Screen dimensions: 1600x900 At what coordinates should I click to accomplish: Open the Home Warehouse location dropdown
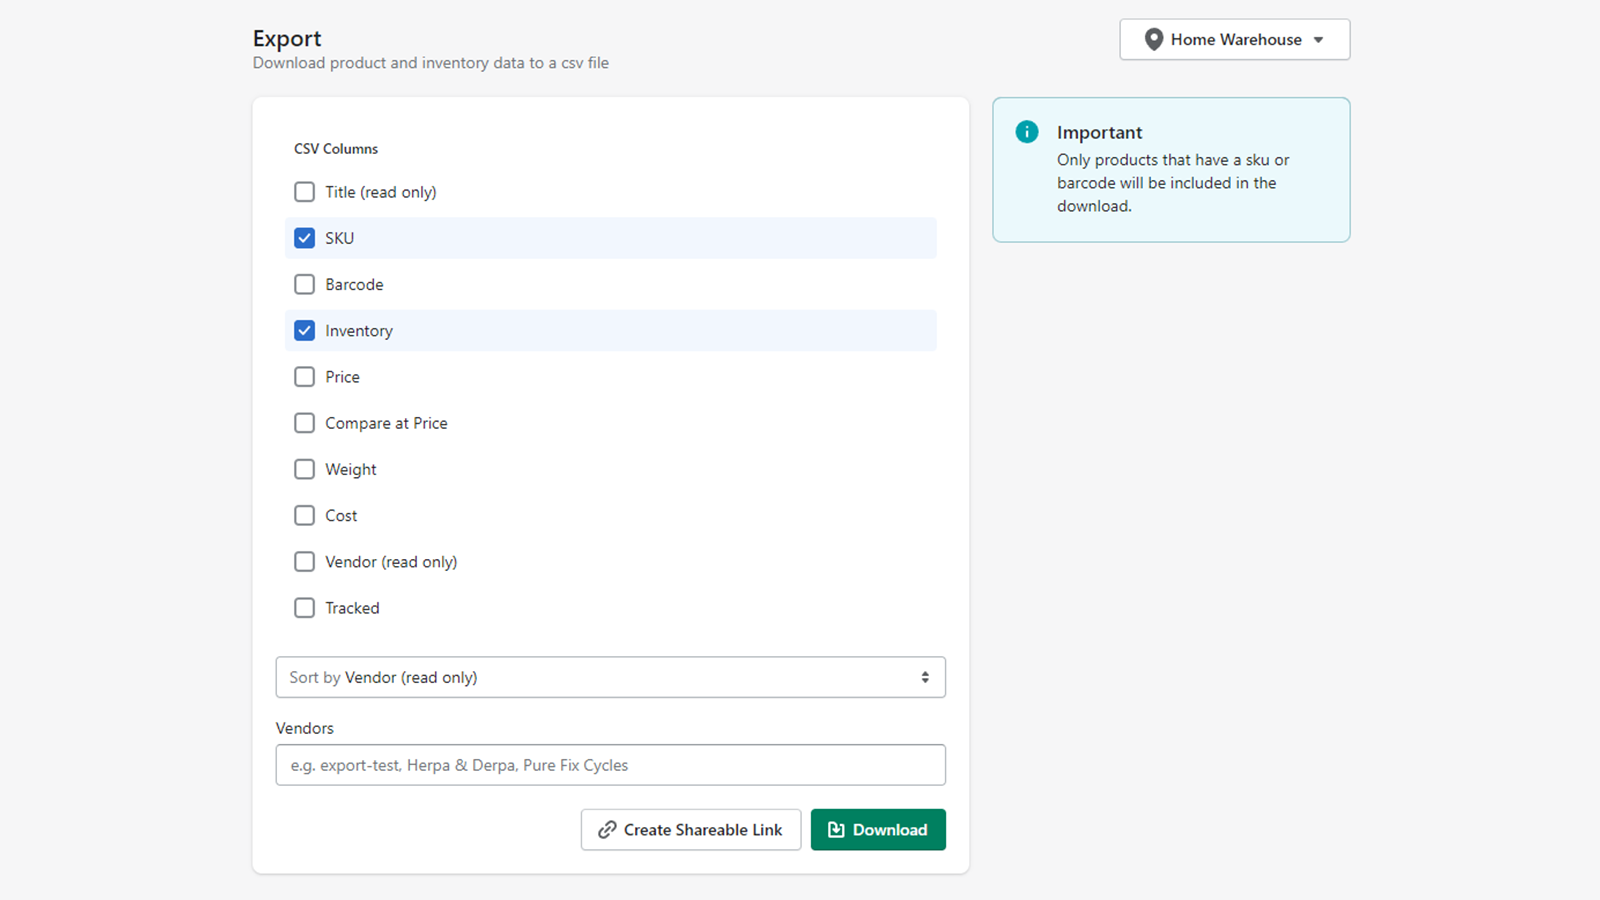[x=1234, y=39]
